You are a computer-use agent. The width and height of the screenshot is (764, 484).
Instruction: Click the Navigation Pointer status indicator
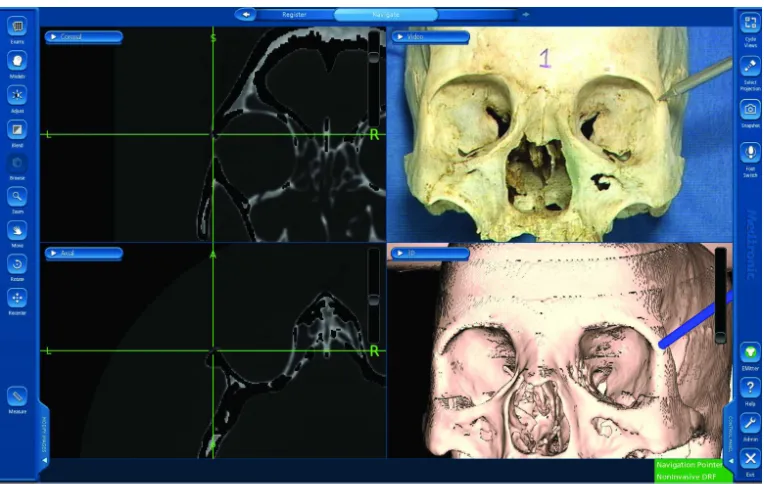pos(689,465)
